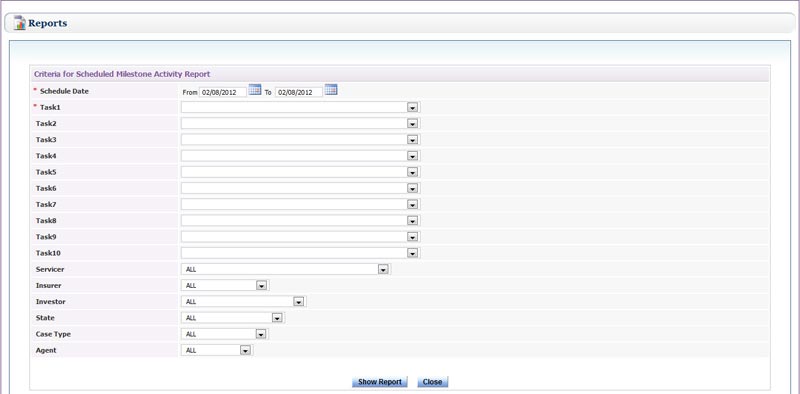Click the State label
Viewport: 800px width, 394px height.
point(45,318)
